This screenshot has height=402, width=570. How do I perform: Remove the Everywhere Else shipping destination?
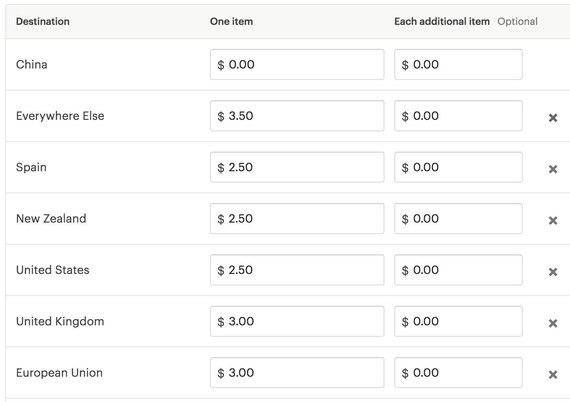(x=553, y=117)
